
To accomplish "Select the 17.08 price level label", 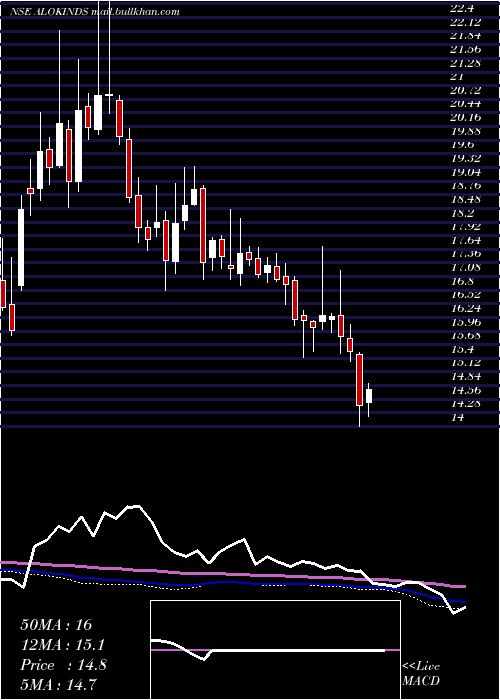I will [465, 267].
